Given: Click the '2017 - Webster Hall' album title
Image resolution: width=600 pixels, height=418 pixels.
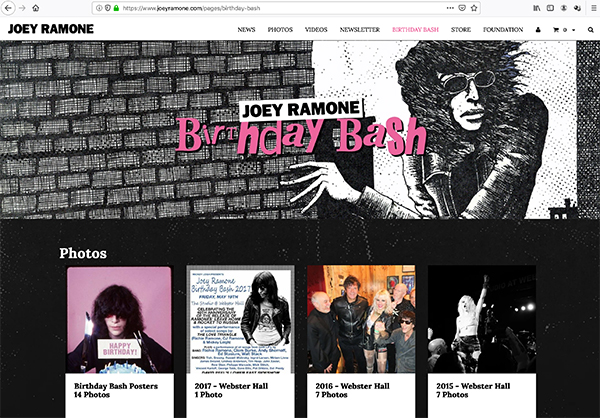Looking at the screenshot, I should (231, 386).
